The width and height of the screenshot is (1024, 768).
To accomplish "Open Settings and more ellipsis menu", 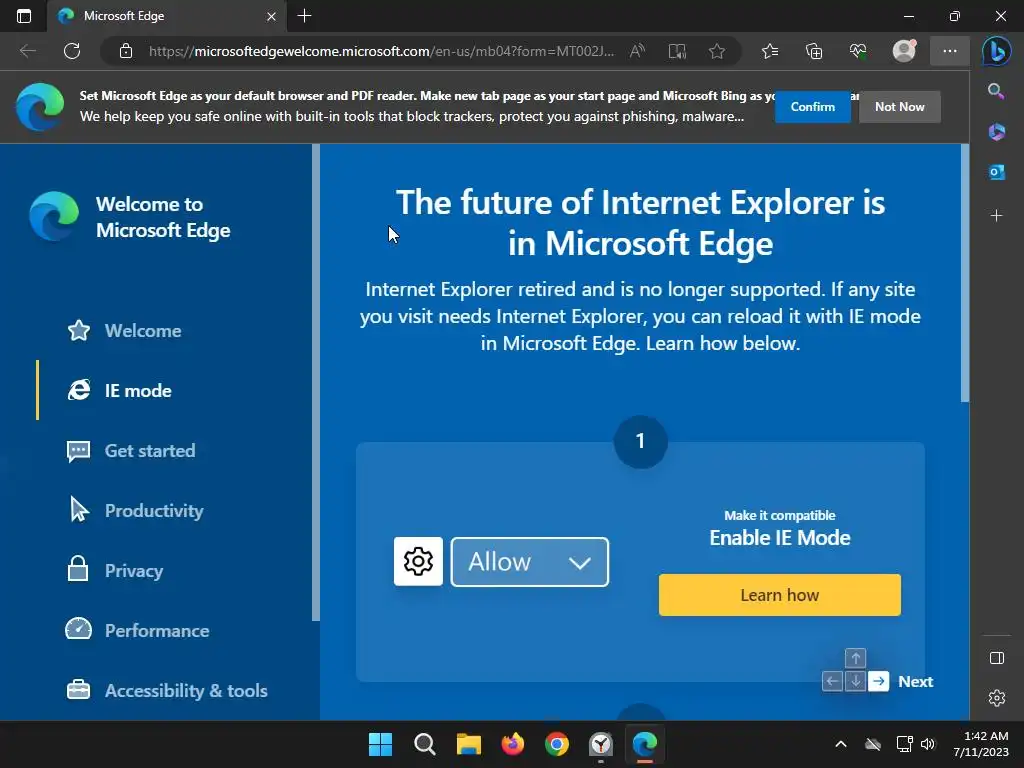I will coord(950,51).
